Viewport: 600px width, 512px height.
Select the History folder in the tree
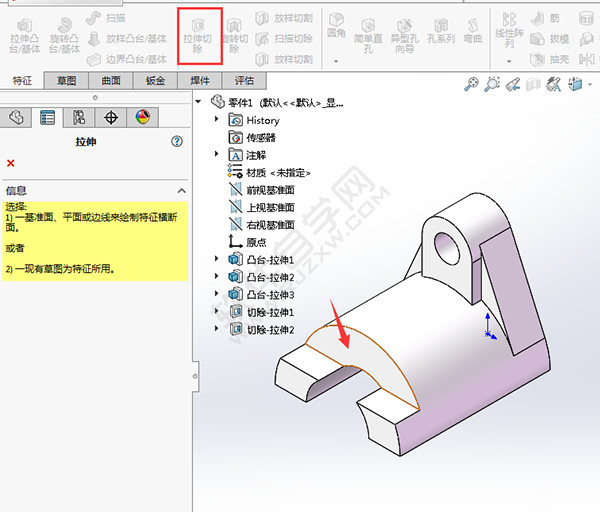254,120
